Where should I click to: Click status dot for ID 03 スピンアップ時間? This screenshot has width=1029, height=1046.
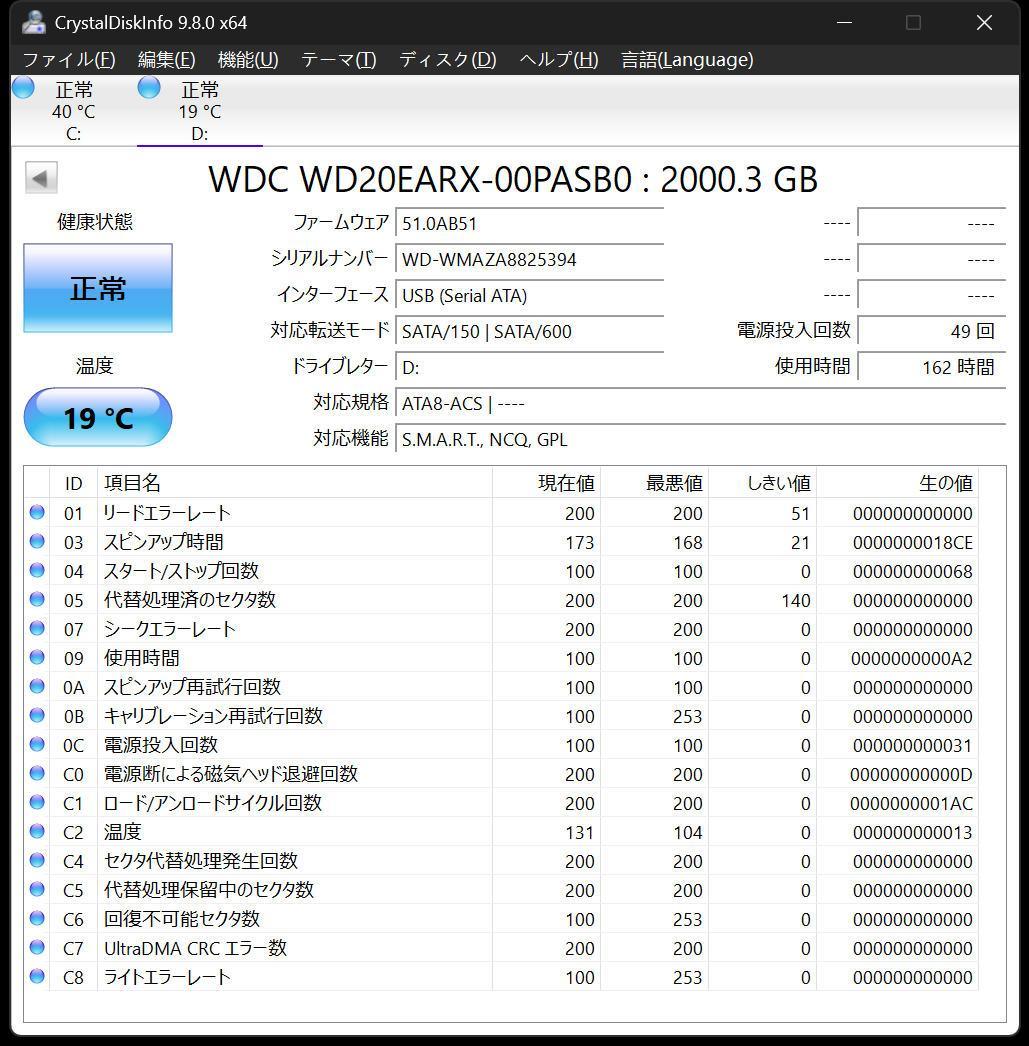click(x=37, y=541)
